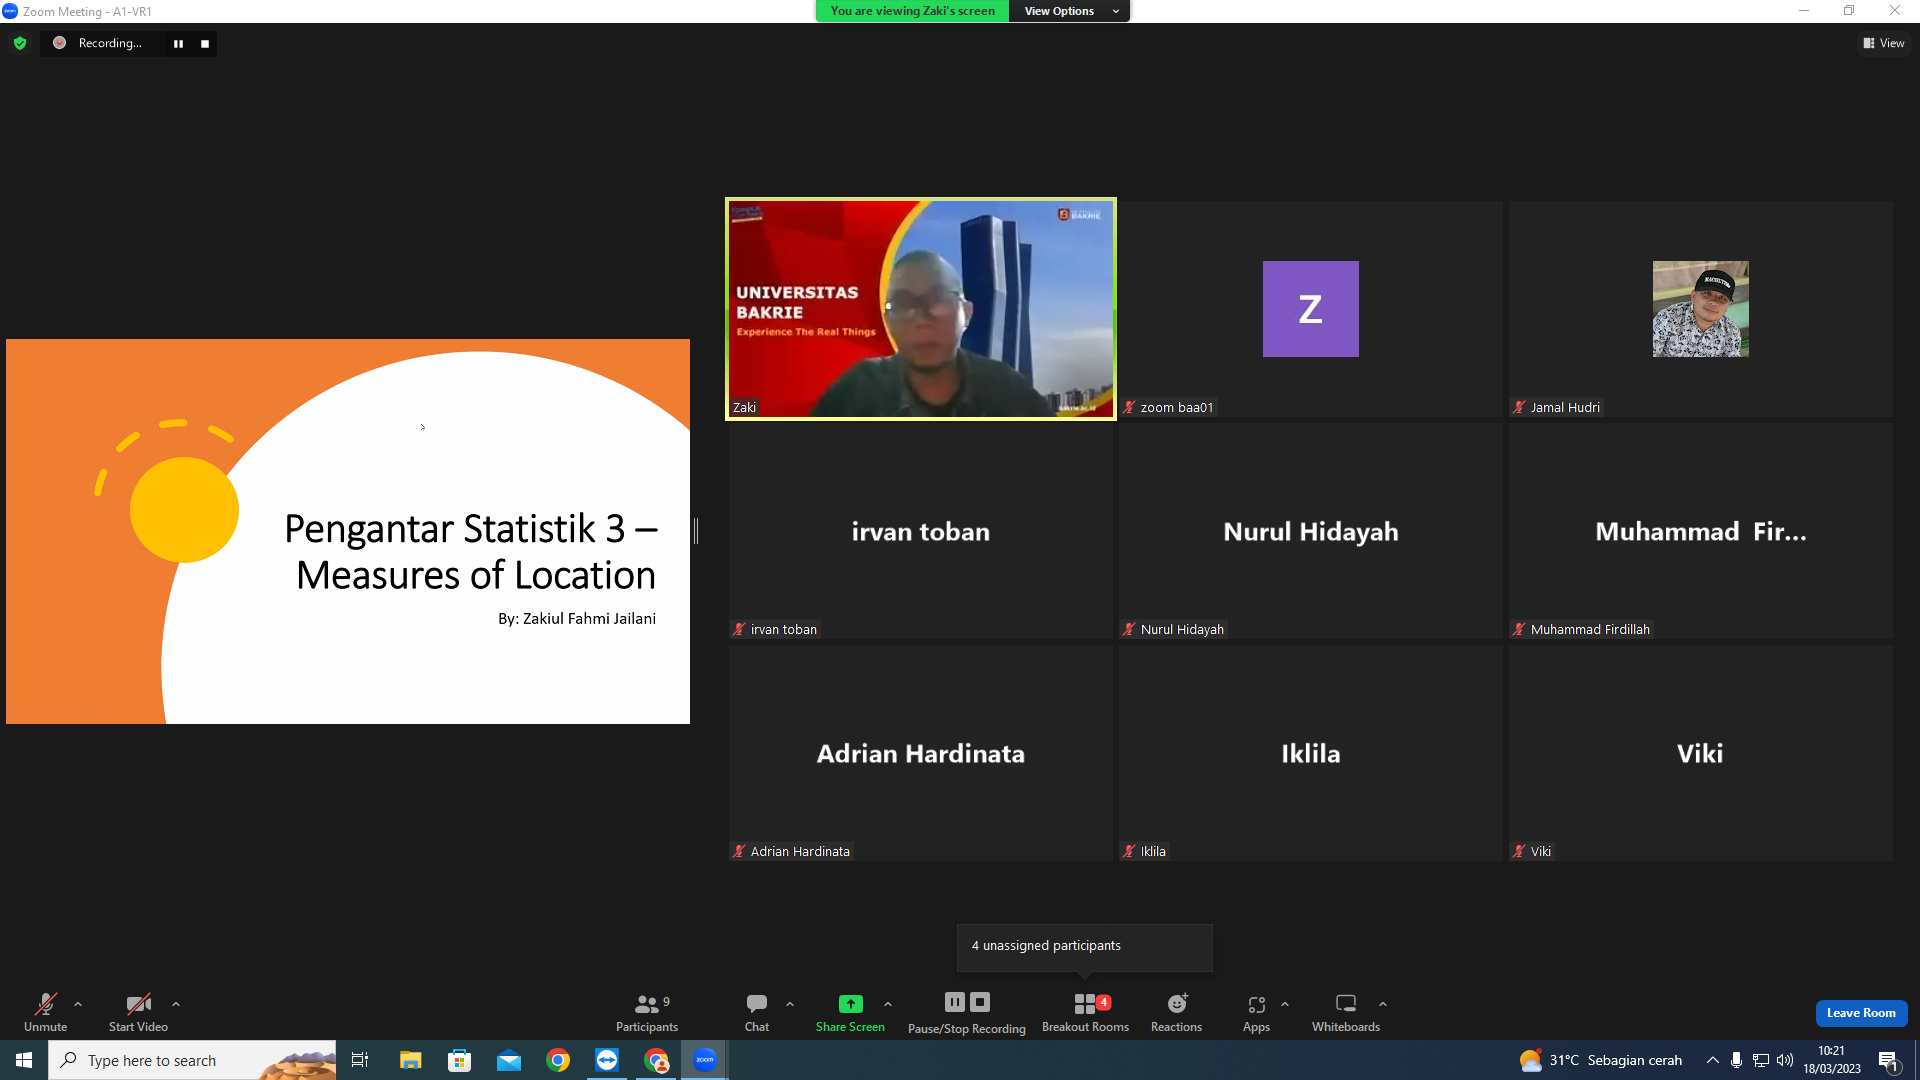Open Whiteboards
1920x1080 pixels.
click(x=1346, y=1012)
